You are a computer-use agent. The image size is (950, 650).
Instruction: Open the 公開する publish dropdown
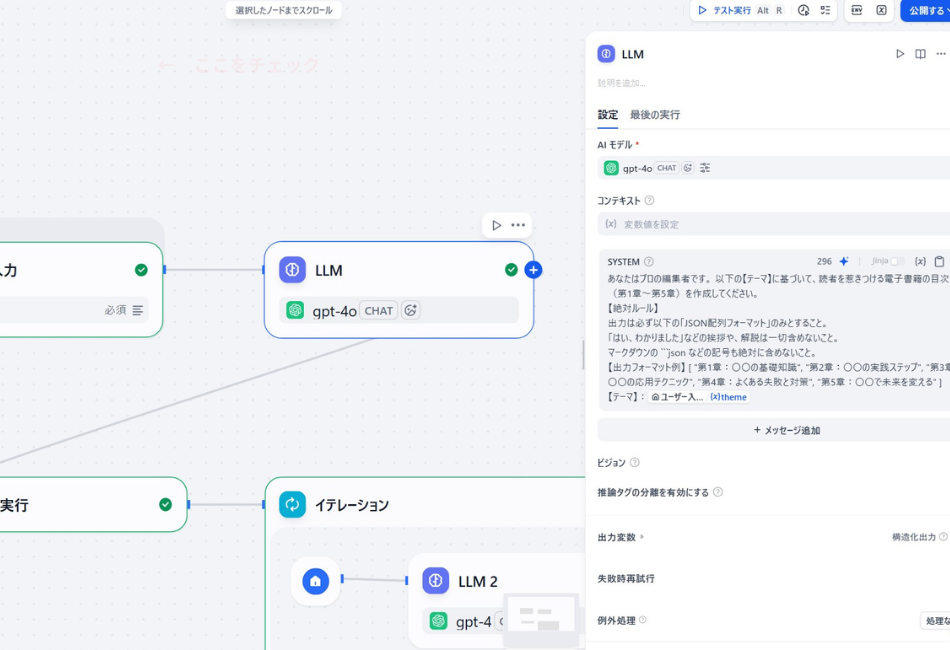tap(926, 10)
